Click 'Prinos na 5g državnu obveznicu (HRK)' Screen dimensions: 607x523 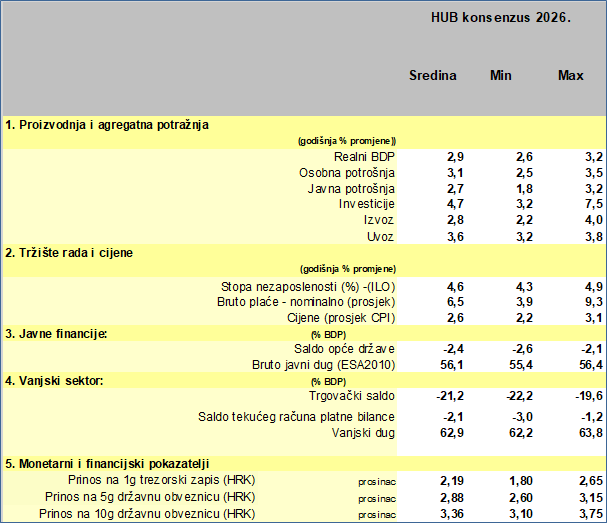point(150,497)
